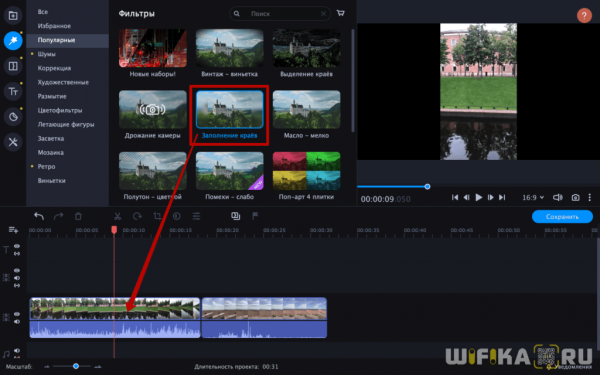Step back one frame

tap(466, 197)
